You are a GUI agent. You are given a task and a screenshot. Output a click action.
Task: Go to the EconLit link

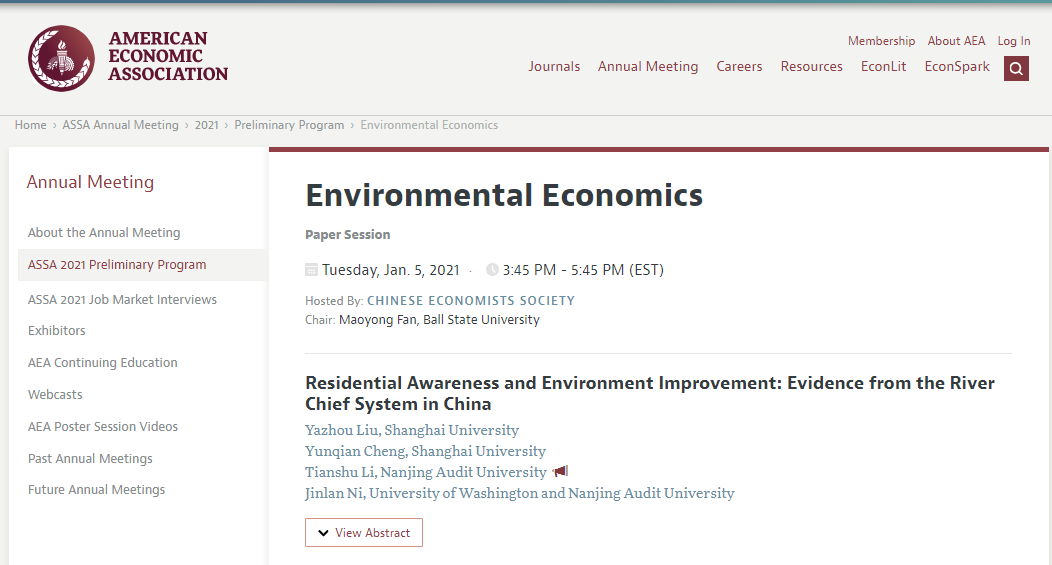(884, 66)
